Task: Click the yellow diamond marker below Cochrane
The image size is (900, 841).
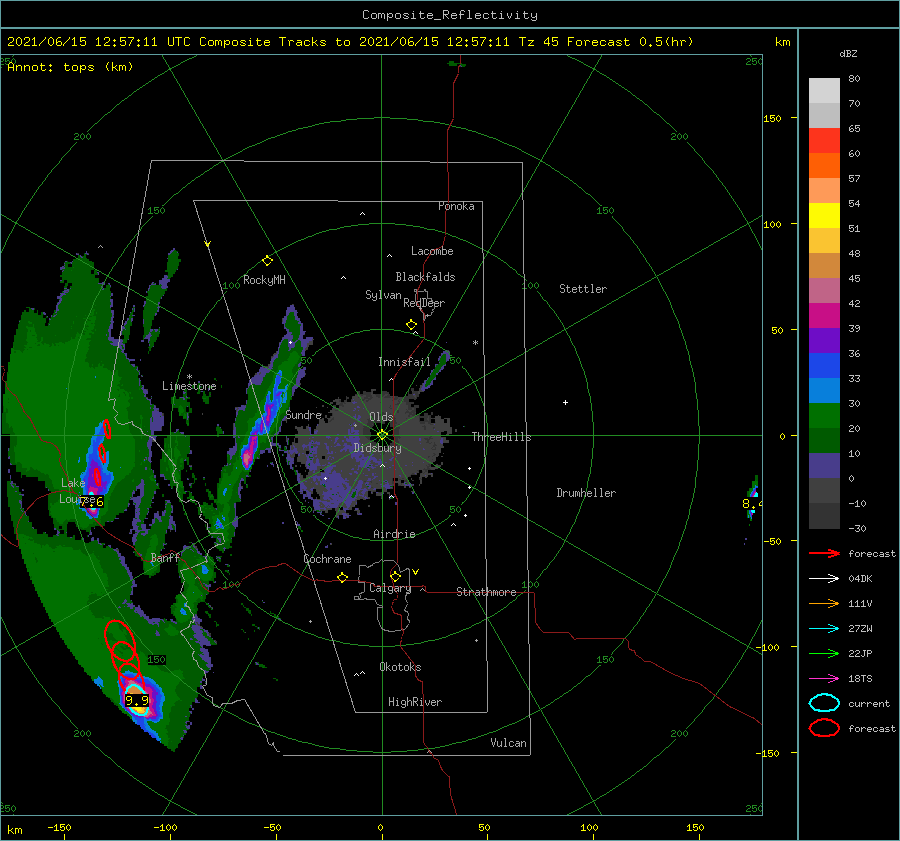Action: click(x=342, y=578)
